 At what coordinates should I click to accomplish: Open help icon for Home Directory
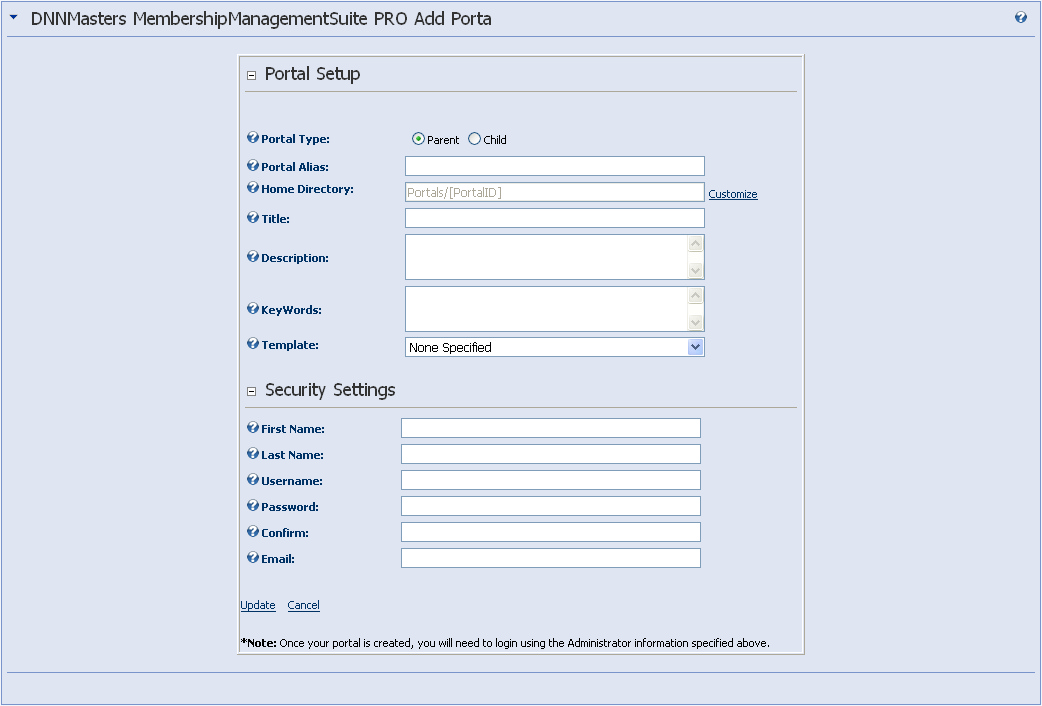tap(252, 188)
